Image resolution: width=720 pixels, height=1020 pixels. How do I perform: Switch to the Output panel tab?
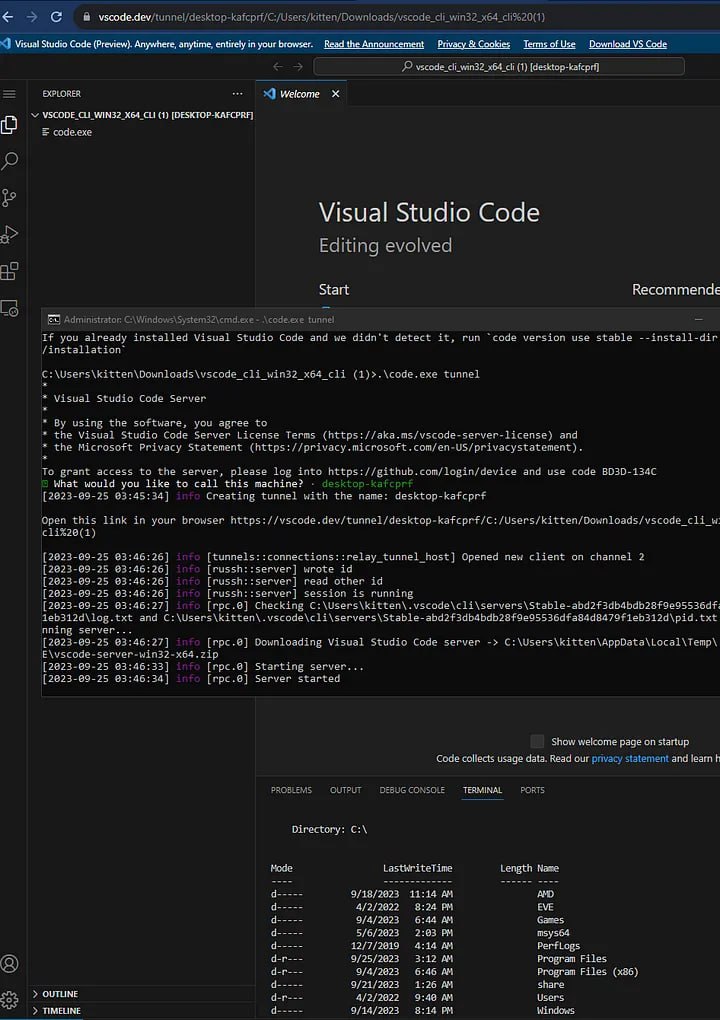click(345, 790)
